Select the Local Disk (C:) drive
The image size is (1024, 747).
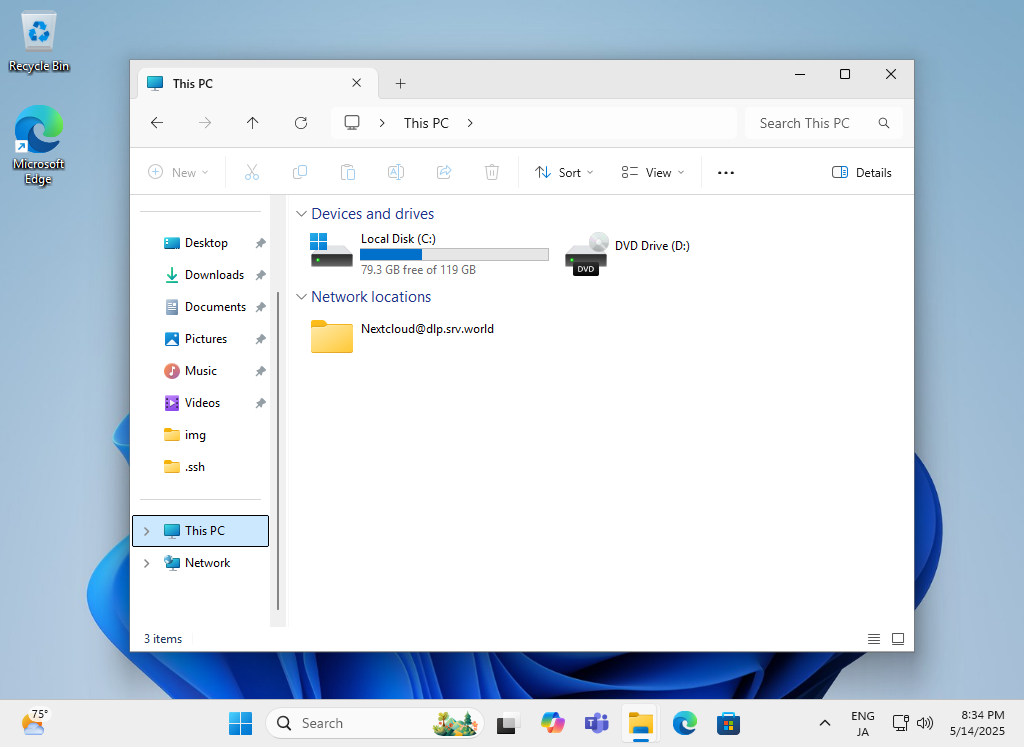pyautogui.click(x=428, y=253)
